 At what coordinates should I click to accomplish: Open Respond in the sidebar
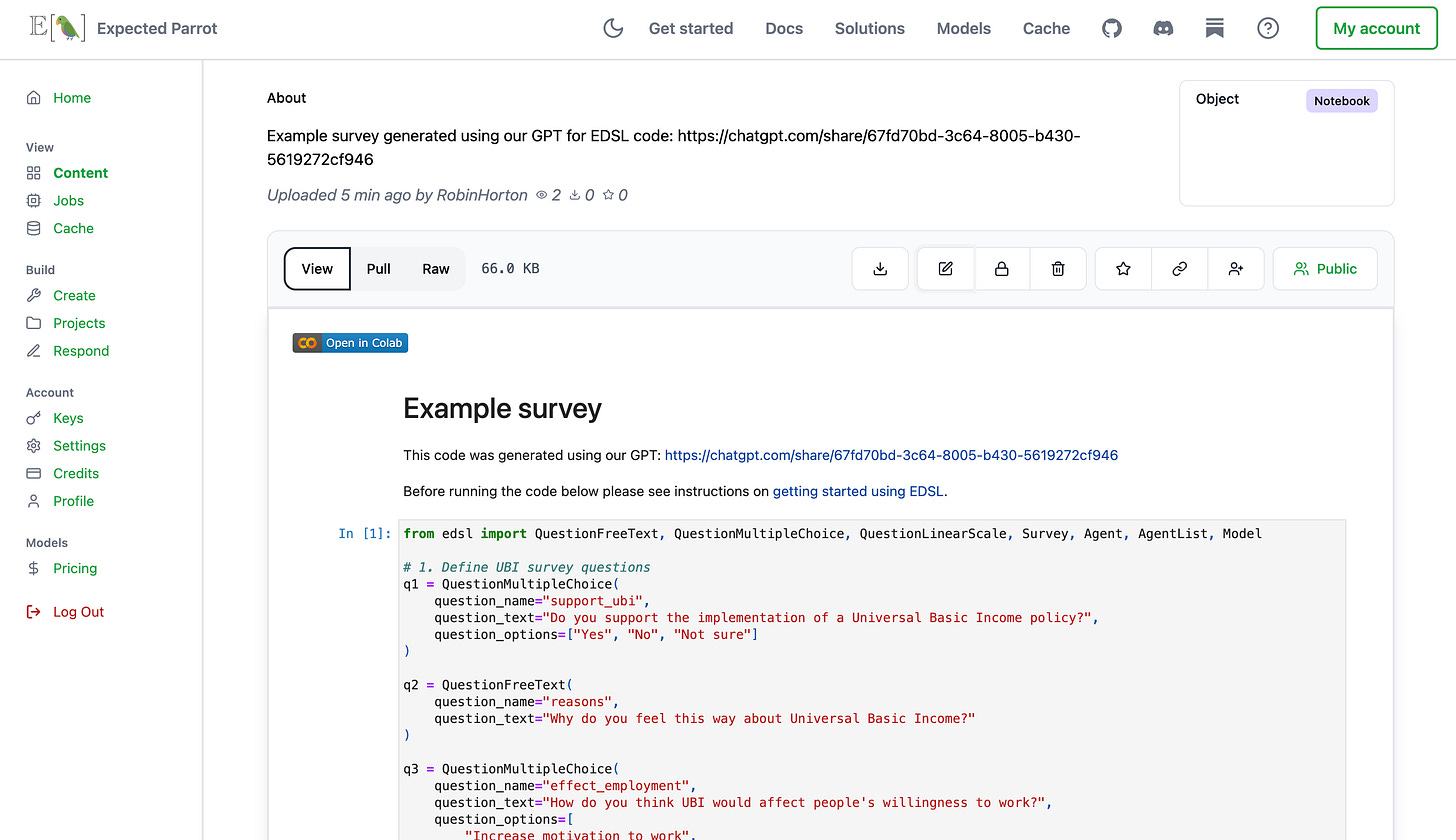click(81, 351)
